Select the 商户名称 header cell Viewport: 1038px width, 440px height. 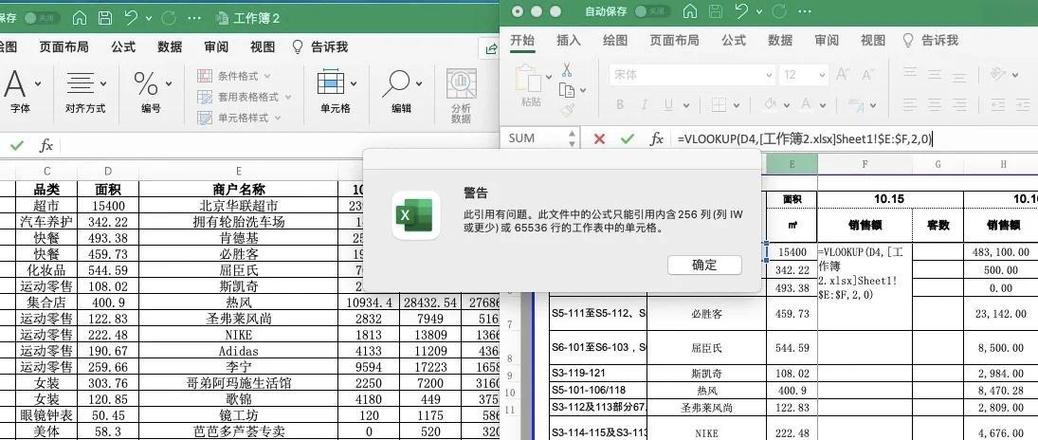[238, 189]
